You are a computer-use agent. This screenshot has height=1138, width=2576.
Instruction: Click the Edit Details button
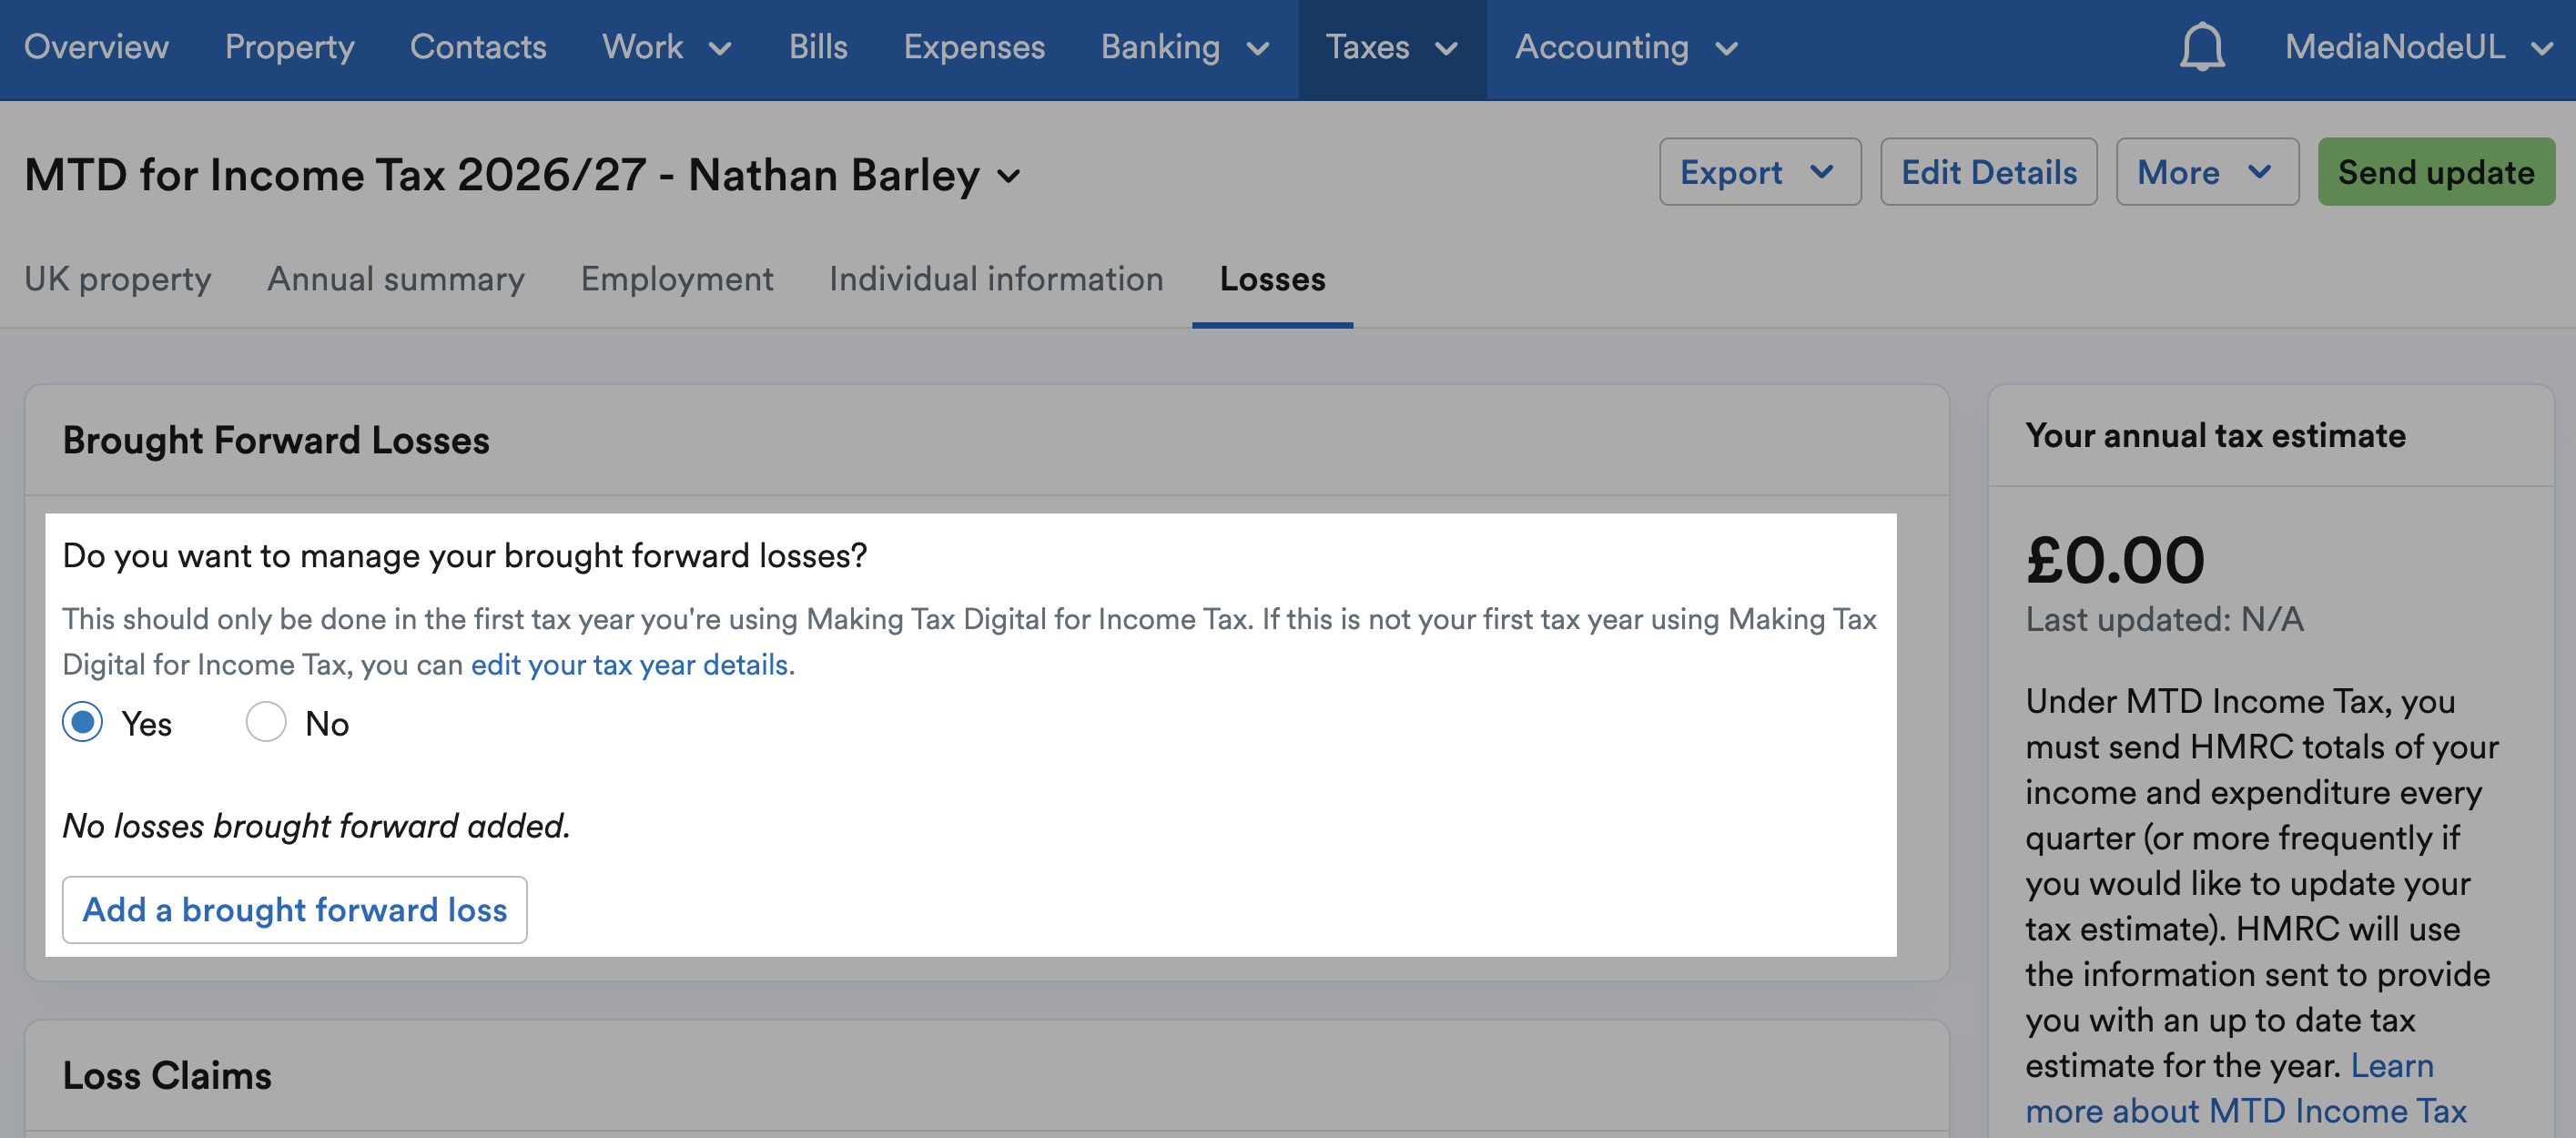pyautogui.click(x=1988, y=172)
